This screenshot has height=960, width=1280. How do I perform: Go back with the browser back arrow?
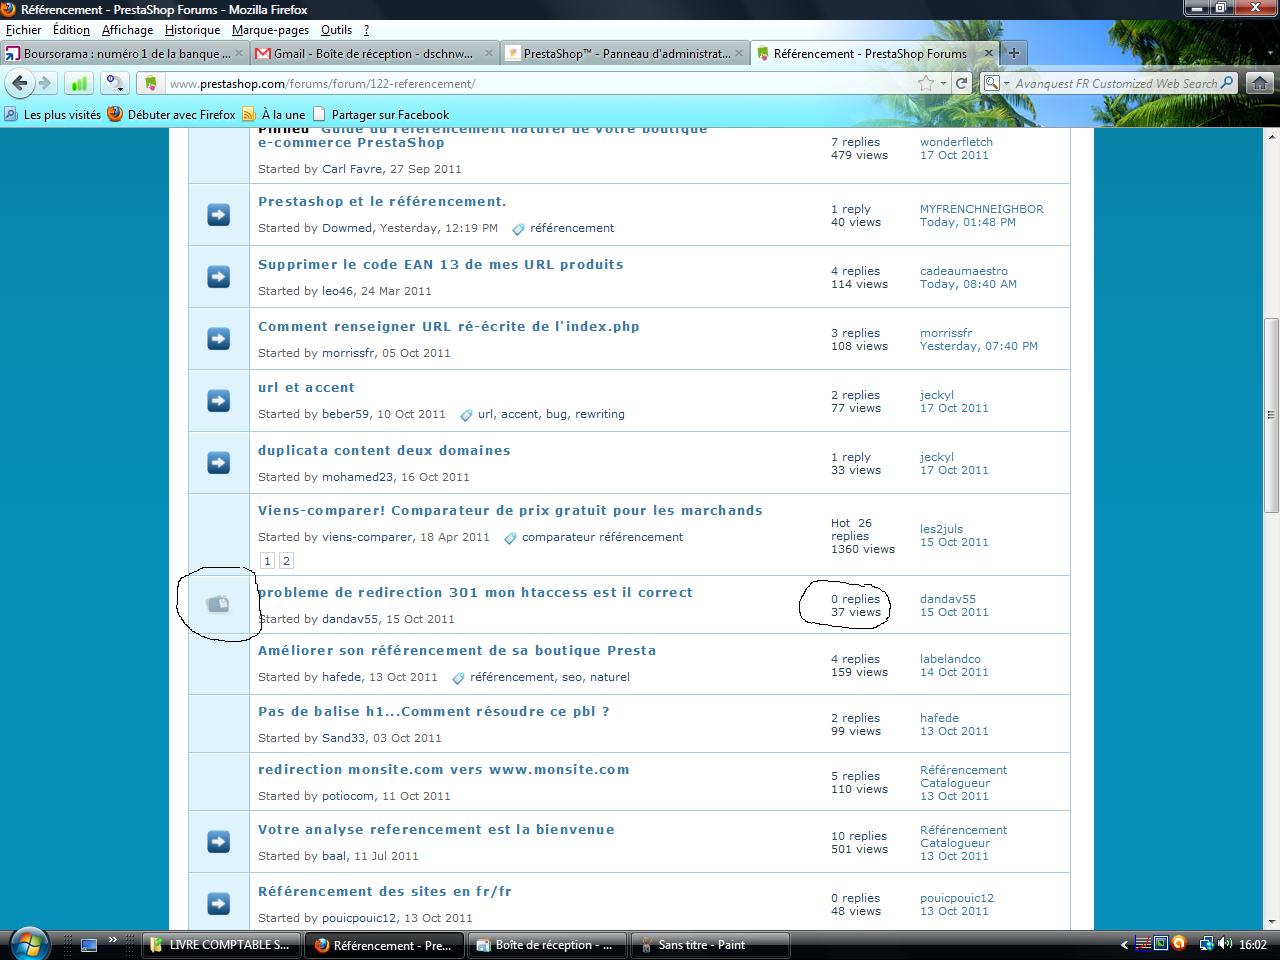point(19,83)
